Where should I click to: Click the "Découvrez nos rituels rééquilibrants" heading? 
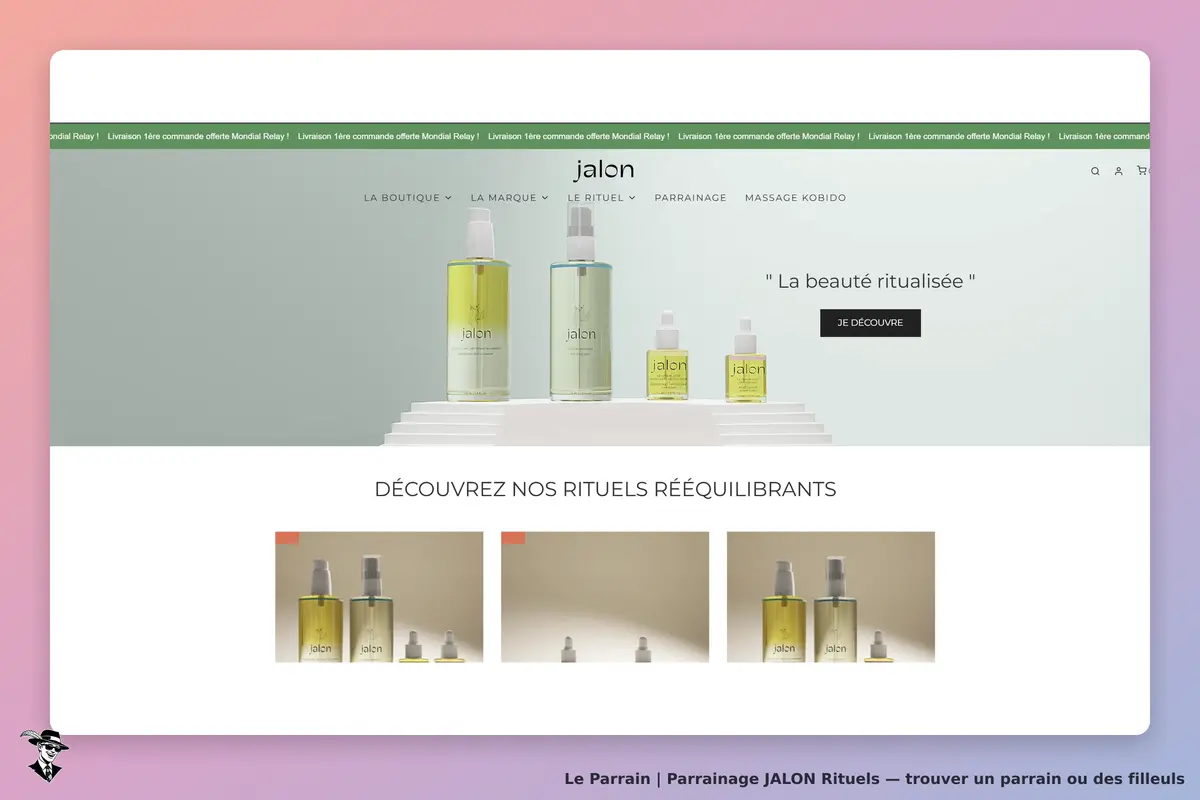click(x=605, y=489)
